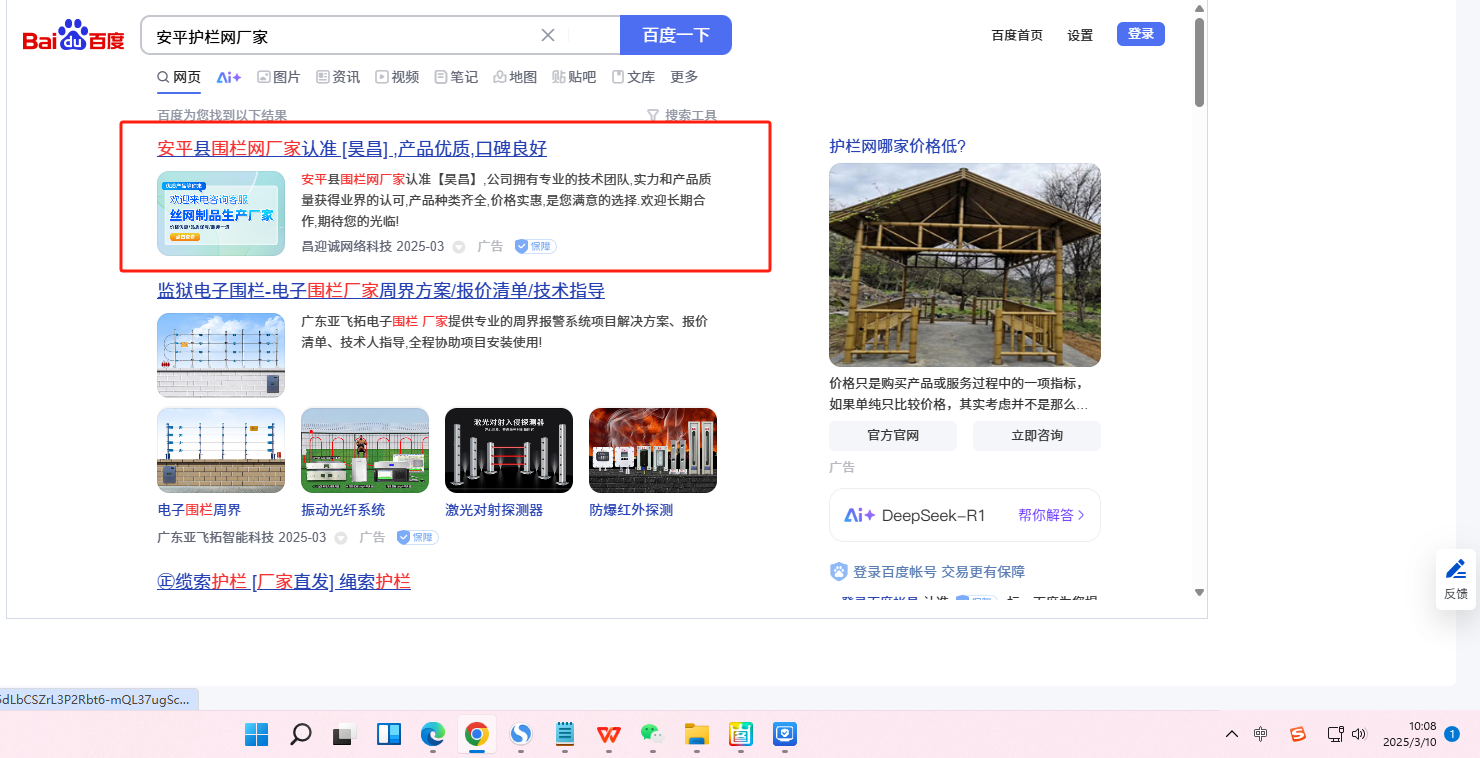Switch to the 资讯 tab
1480x758 pixels.
point(338,77)
